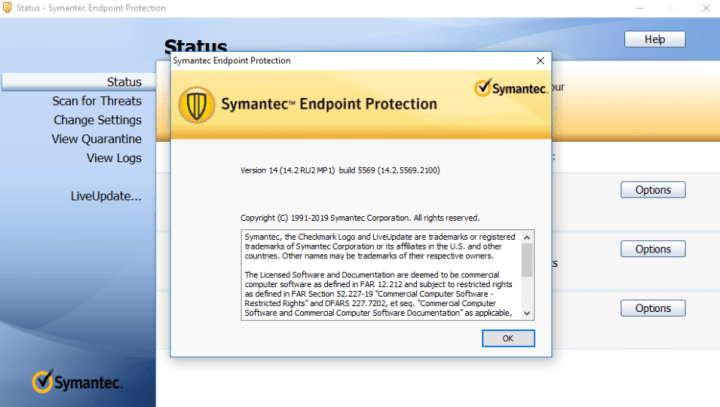Open View Quarantine
720x407 pixels.
coord(97,139)
